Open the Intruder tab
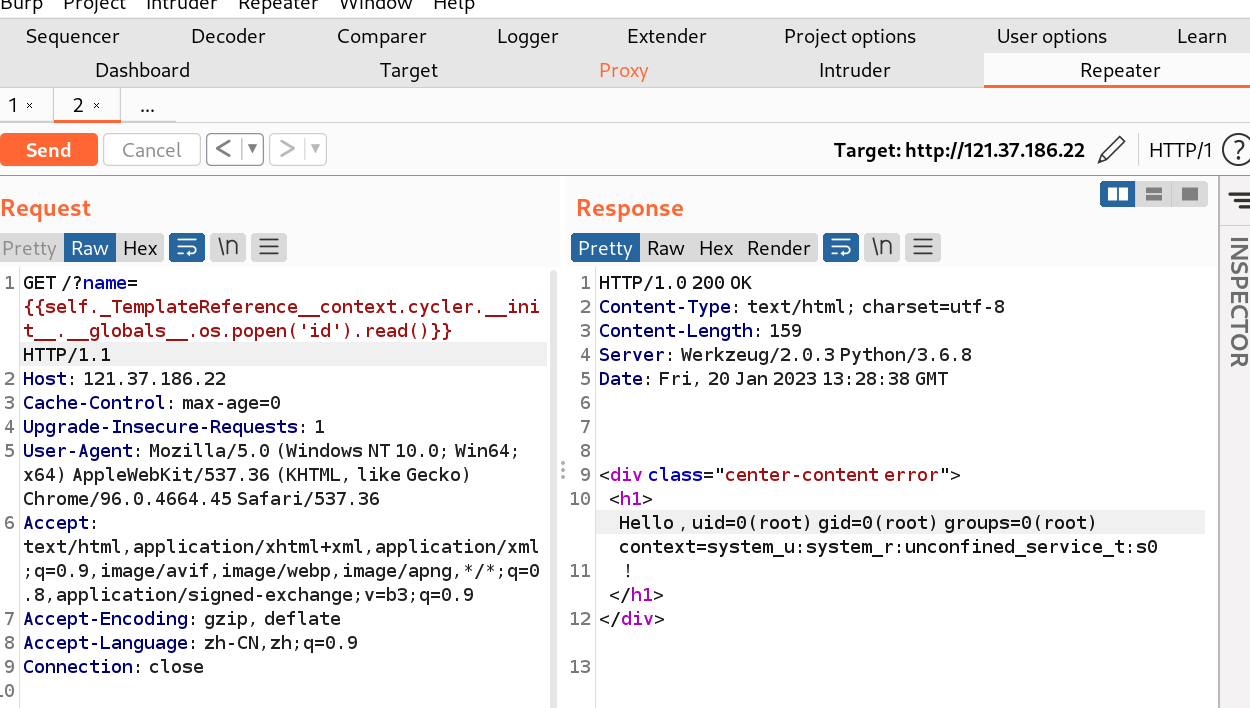This screenshot has height=708, width=1250. (x=855, y=70)
